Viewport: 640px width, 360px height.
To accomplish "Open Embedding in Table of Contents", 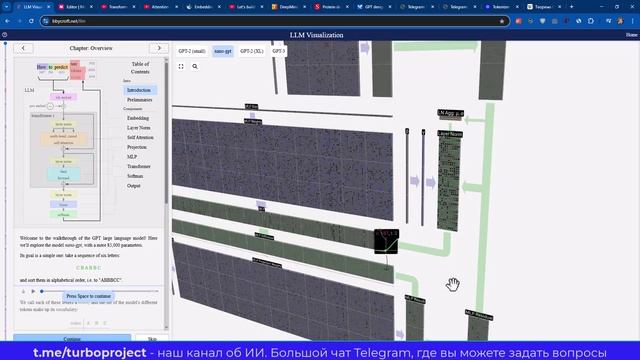I will (x=138, y=118).
